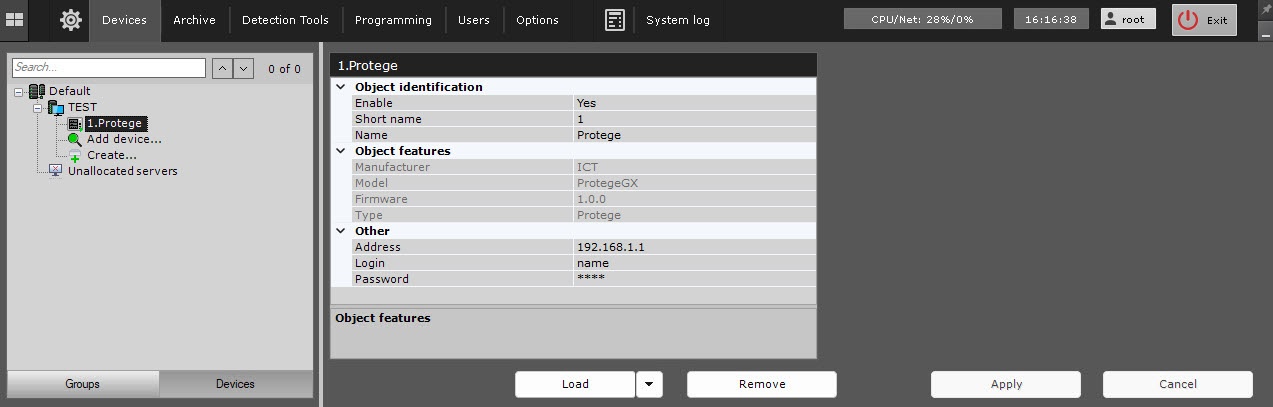Image resolution: width=1273 pixels, height=407 pixels.
Task: Click the Create plus icon
Action: point(75,156)
